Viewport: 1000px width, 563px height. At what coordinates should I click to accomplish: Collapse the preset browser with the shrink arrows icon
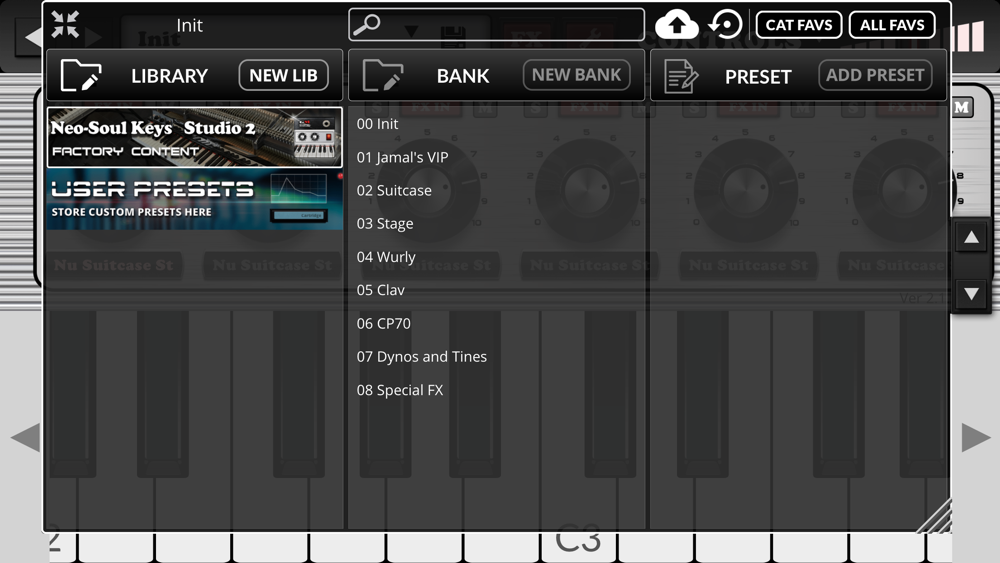(x=65, y=25)
